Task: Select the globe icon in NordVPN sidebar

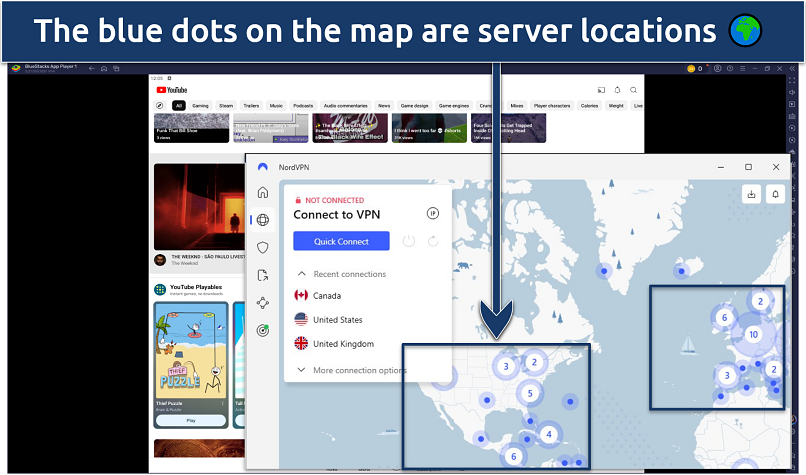Action: click(263, 220)
